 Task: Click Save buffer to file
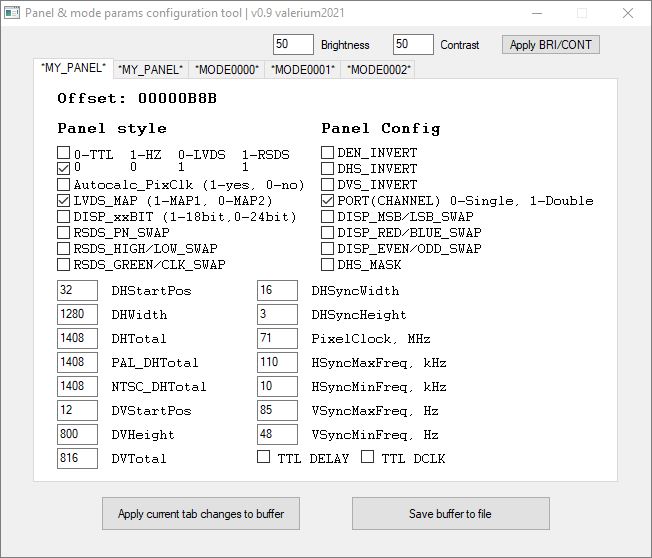tap(450, 514)
